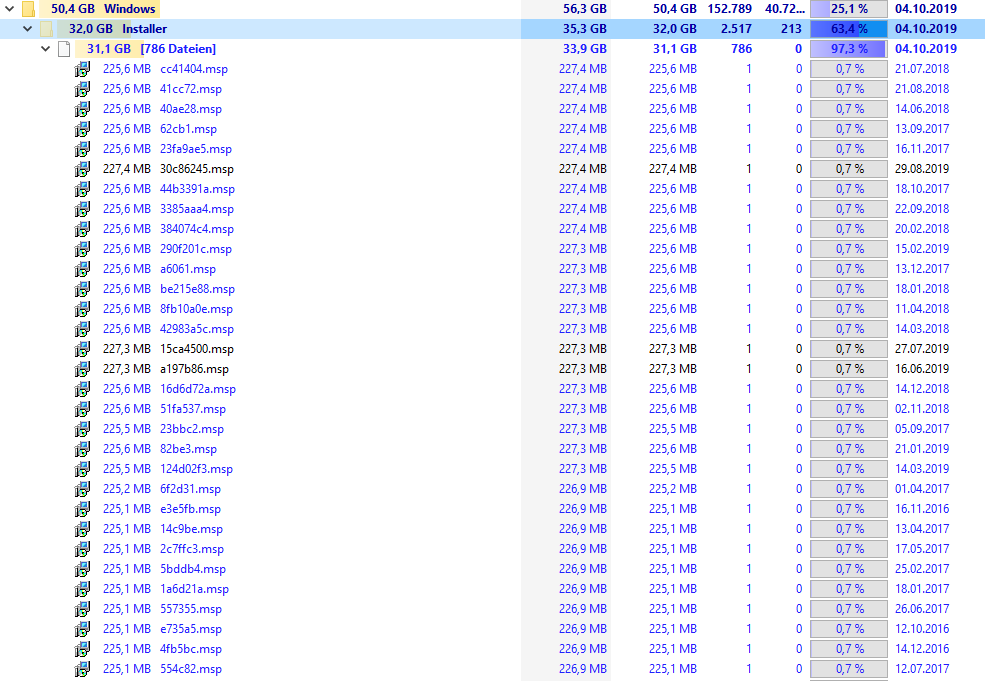The width and height of the screenshot is (990, 681).
Task: Click the 786 files count cell
Action: 741,49
